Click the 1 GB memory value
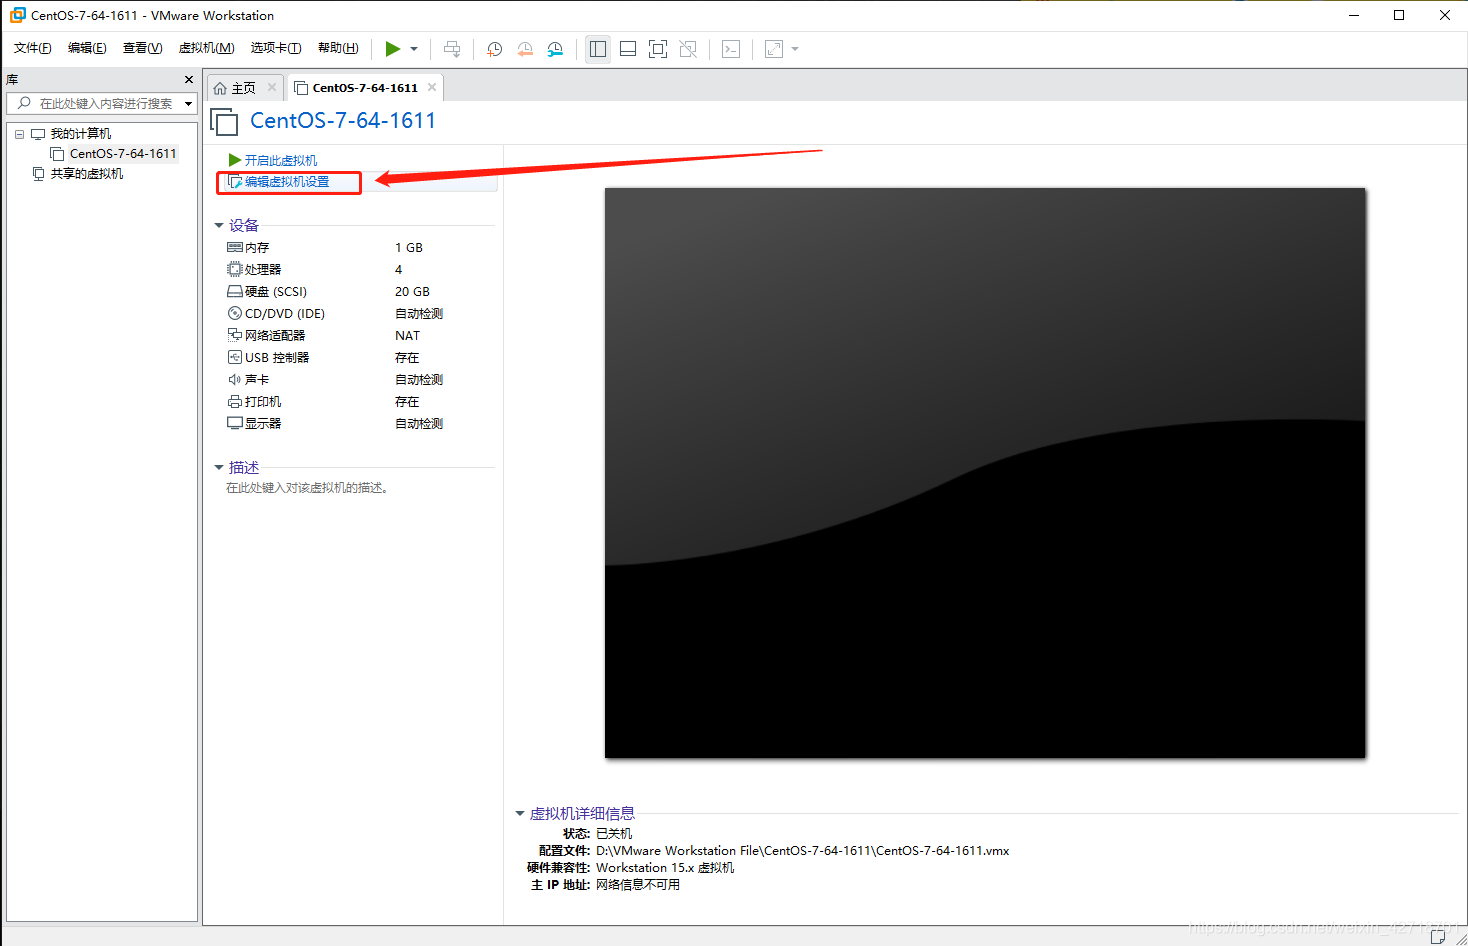 coord(408,248)
